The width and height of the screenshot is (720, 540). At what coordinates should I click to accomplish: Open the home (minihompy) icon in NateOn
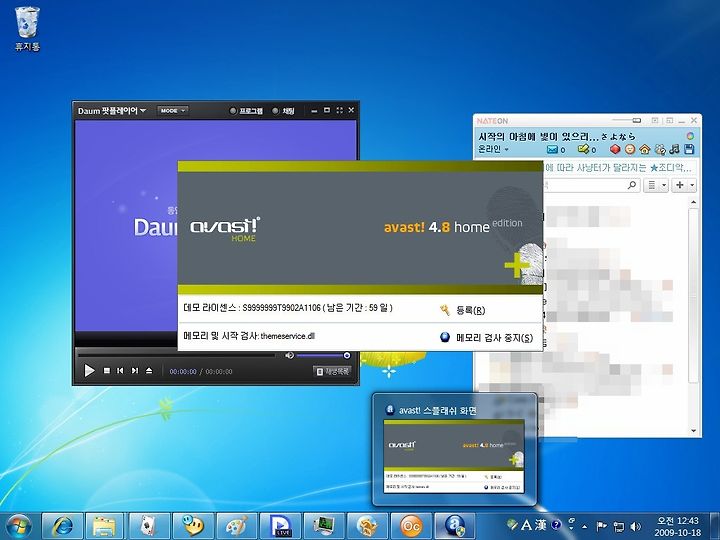click(645, 149)
